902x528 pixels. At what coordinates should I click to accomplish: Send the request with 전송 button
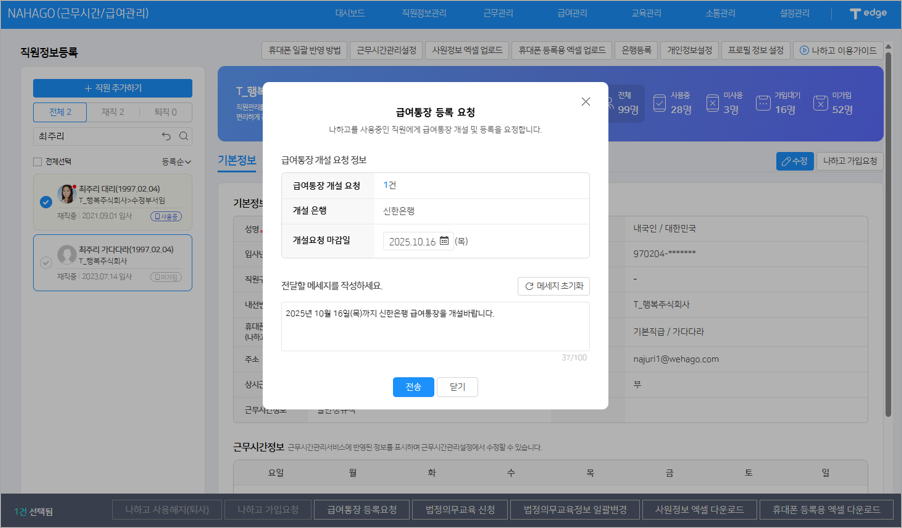click(413, 387)
